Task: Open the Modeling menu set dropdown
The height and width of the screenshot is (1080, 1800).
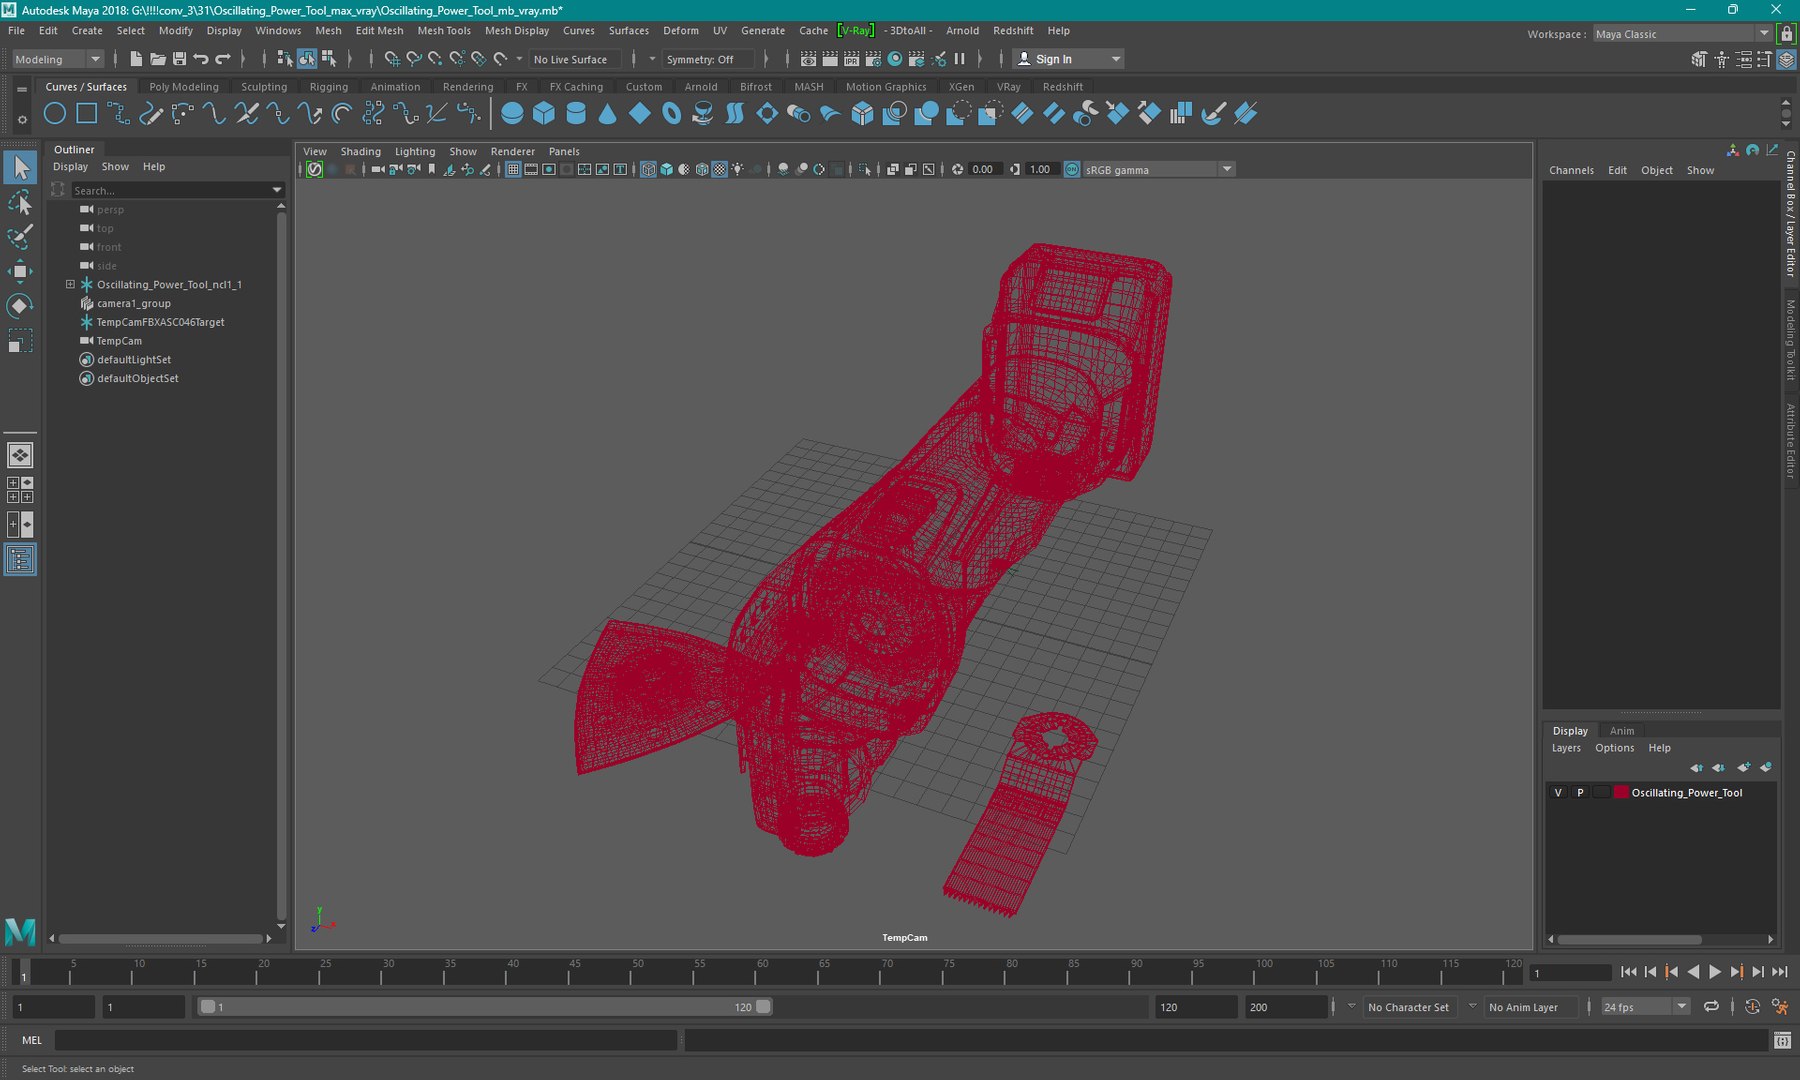Action: click(x=57, y=59)
